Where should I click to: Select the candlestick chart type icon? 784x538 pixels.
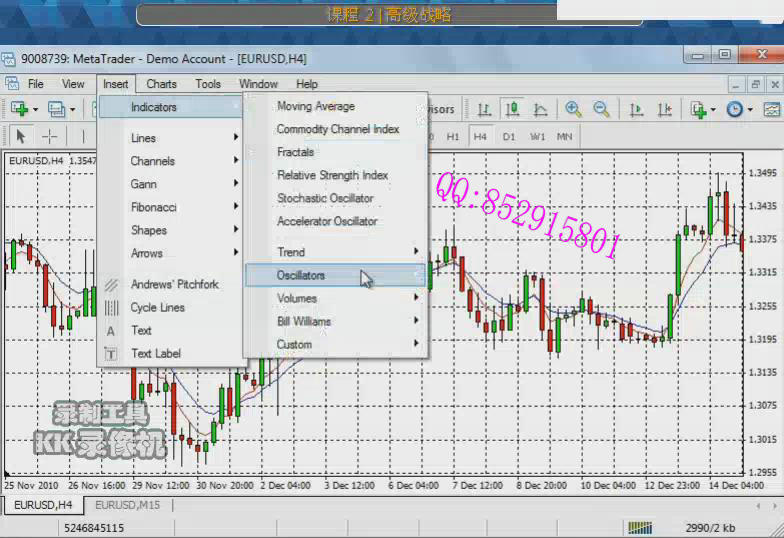pos(512,109)
